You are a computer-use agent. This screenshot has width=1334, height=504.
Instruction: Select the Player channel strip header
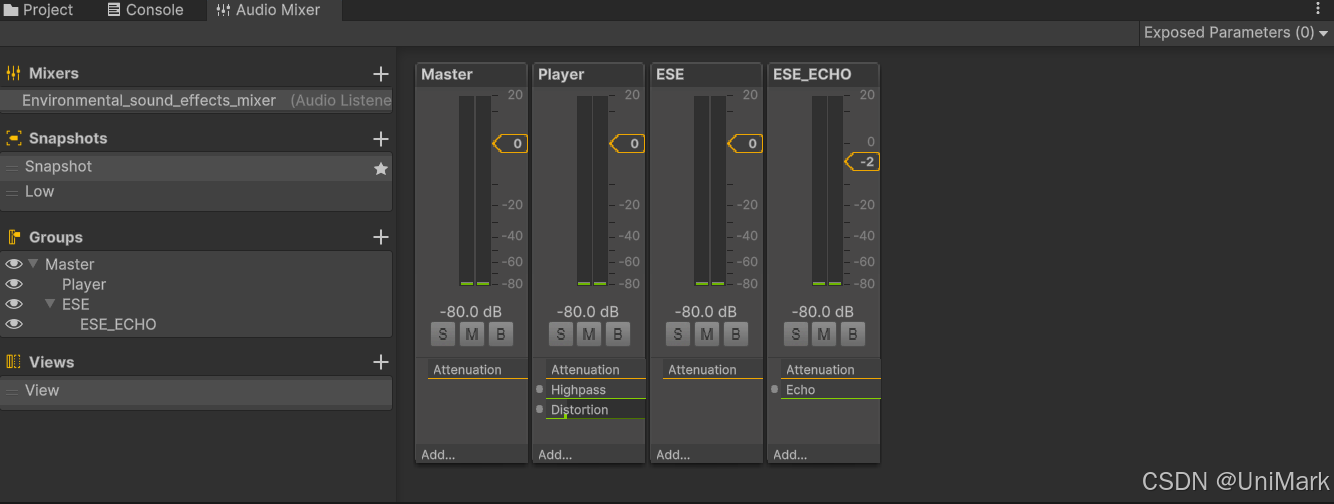[x=589, y=74]
